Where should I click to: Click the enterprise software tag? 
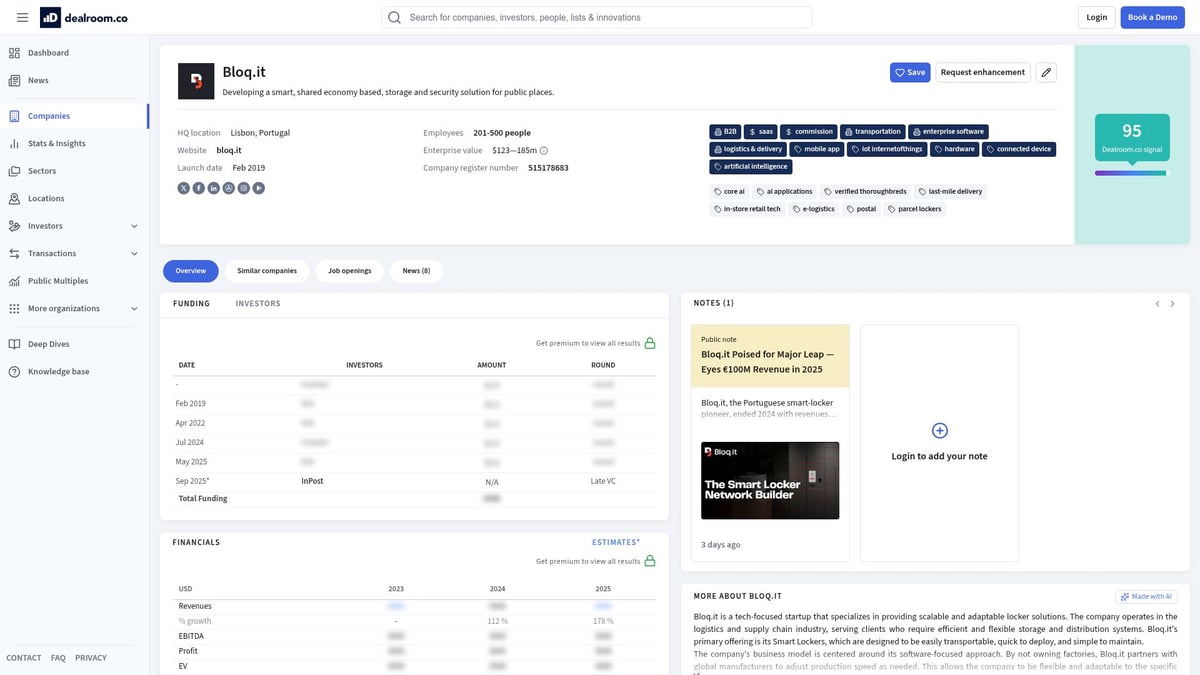click(x=948, y=131)
